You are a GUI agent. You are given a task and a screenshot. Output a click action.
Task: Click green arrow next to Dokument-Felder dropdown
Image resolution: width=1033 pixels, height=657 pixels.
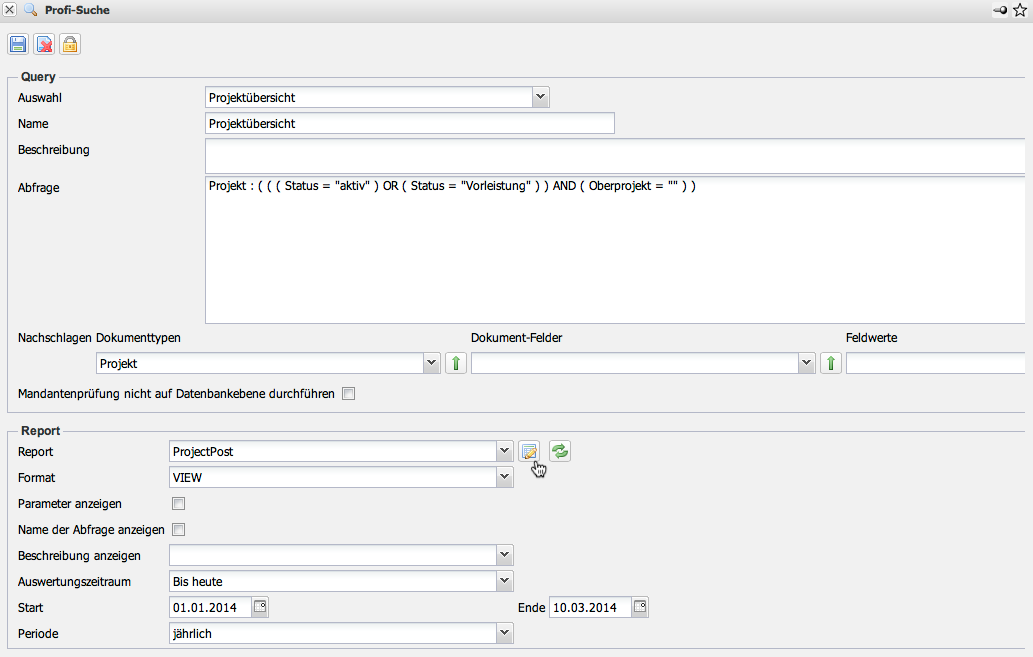point(830,364)
